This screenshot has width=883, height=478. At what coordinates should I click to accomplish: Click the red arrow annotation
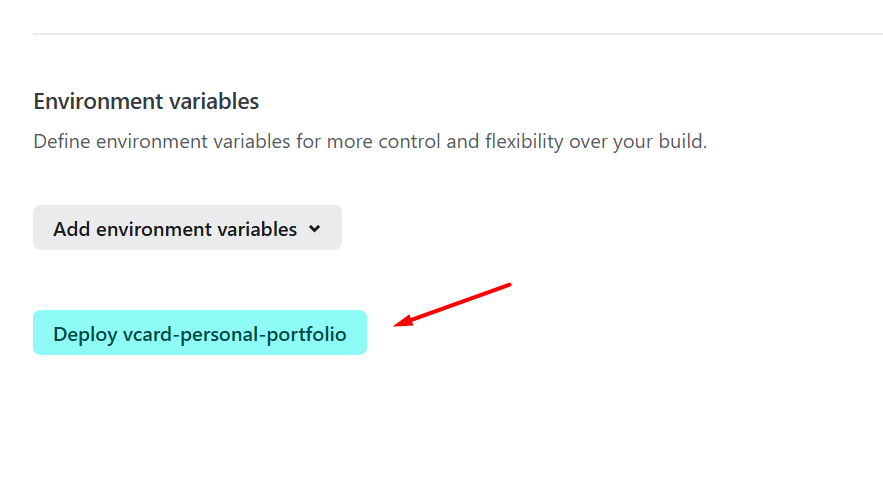453,304
